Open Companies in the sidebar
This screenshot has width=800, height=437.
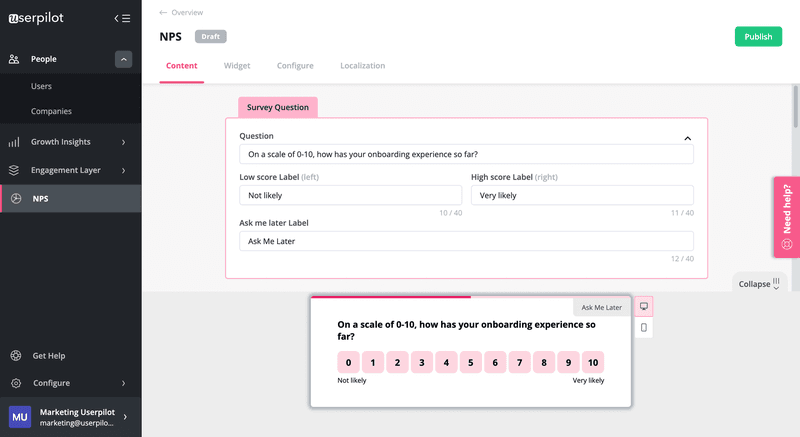[51, 111]
